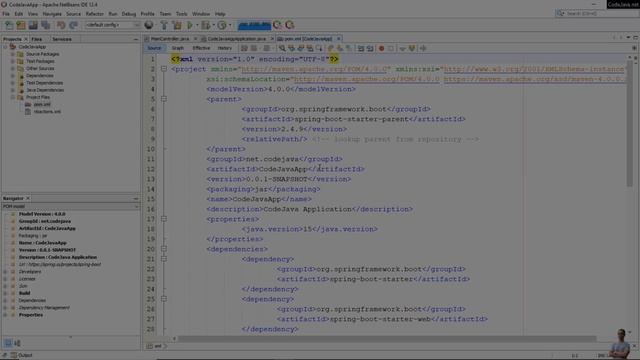Open the POM model dropdown in Navigator
Image resolution: width=640 pixels, height=360 pixels.
click(x=71, y=207)
